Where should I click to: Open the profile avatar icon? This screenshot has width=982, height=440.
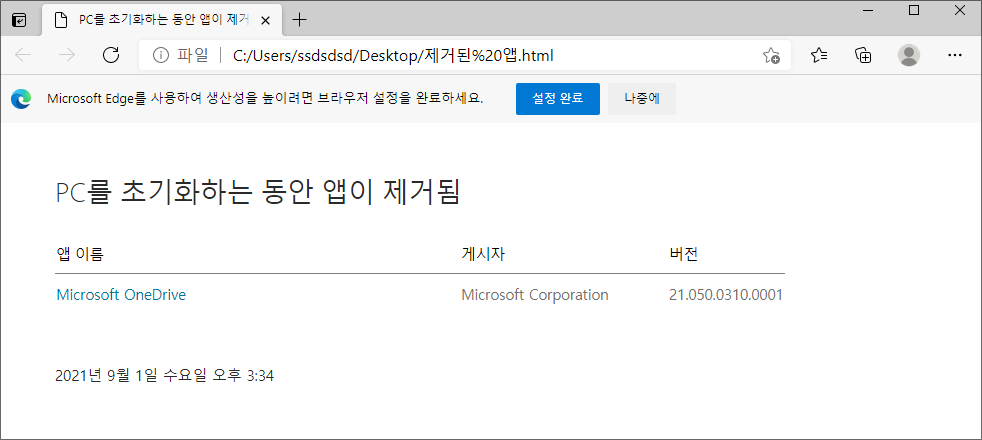pyautogui.click(x=909, y=55)
